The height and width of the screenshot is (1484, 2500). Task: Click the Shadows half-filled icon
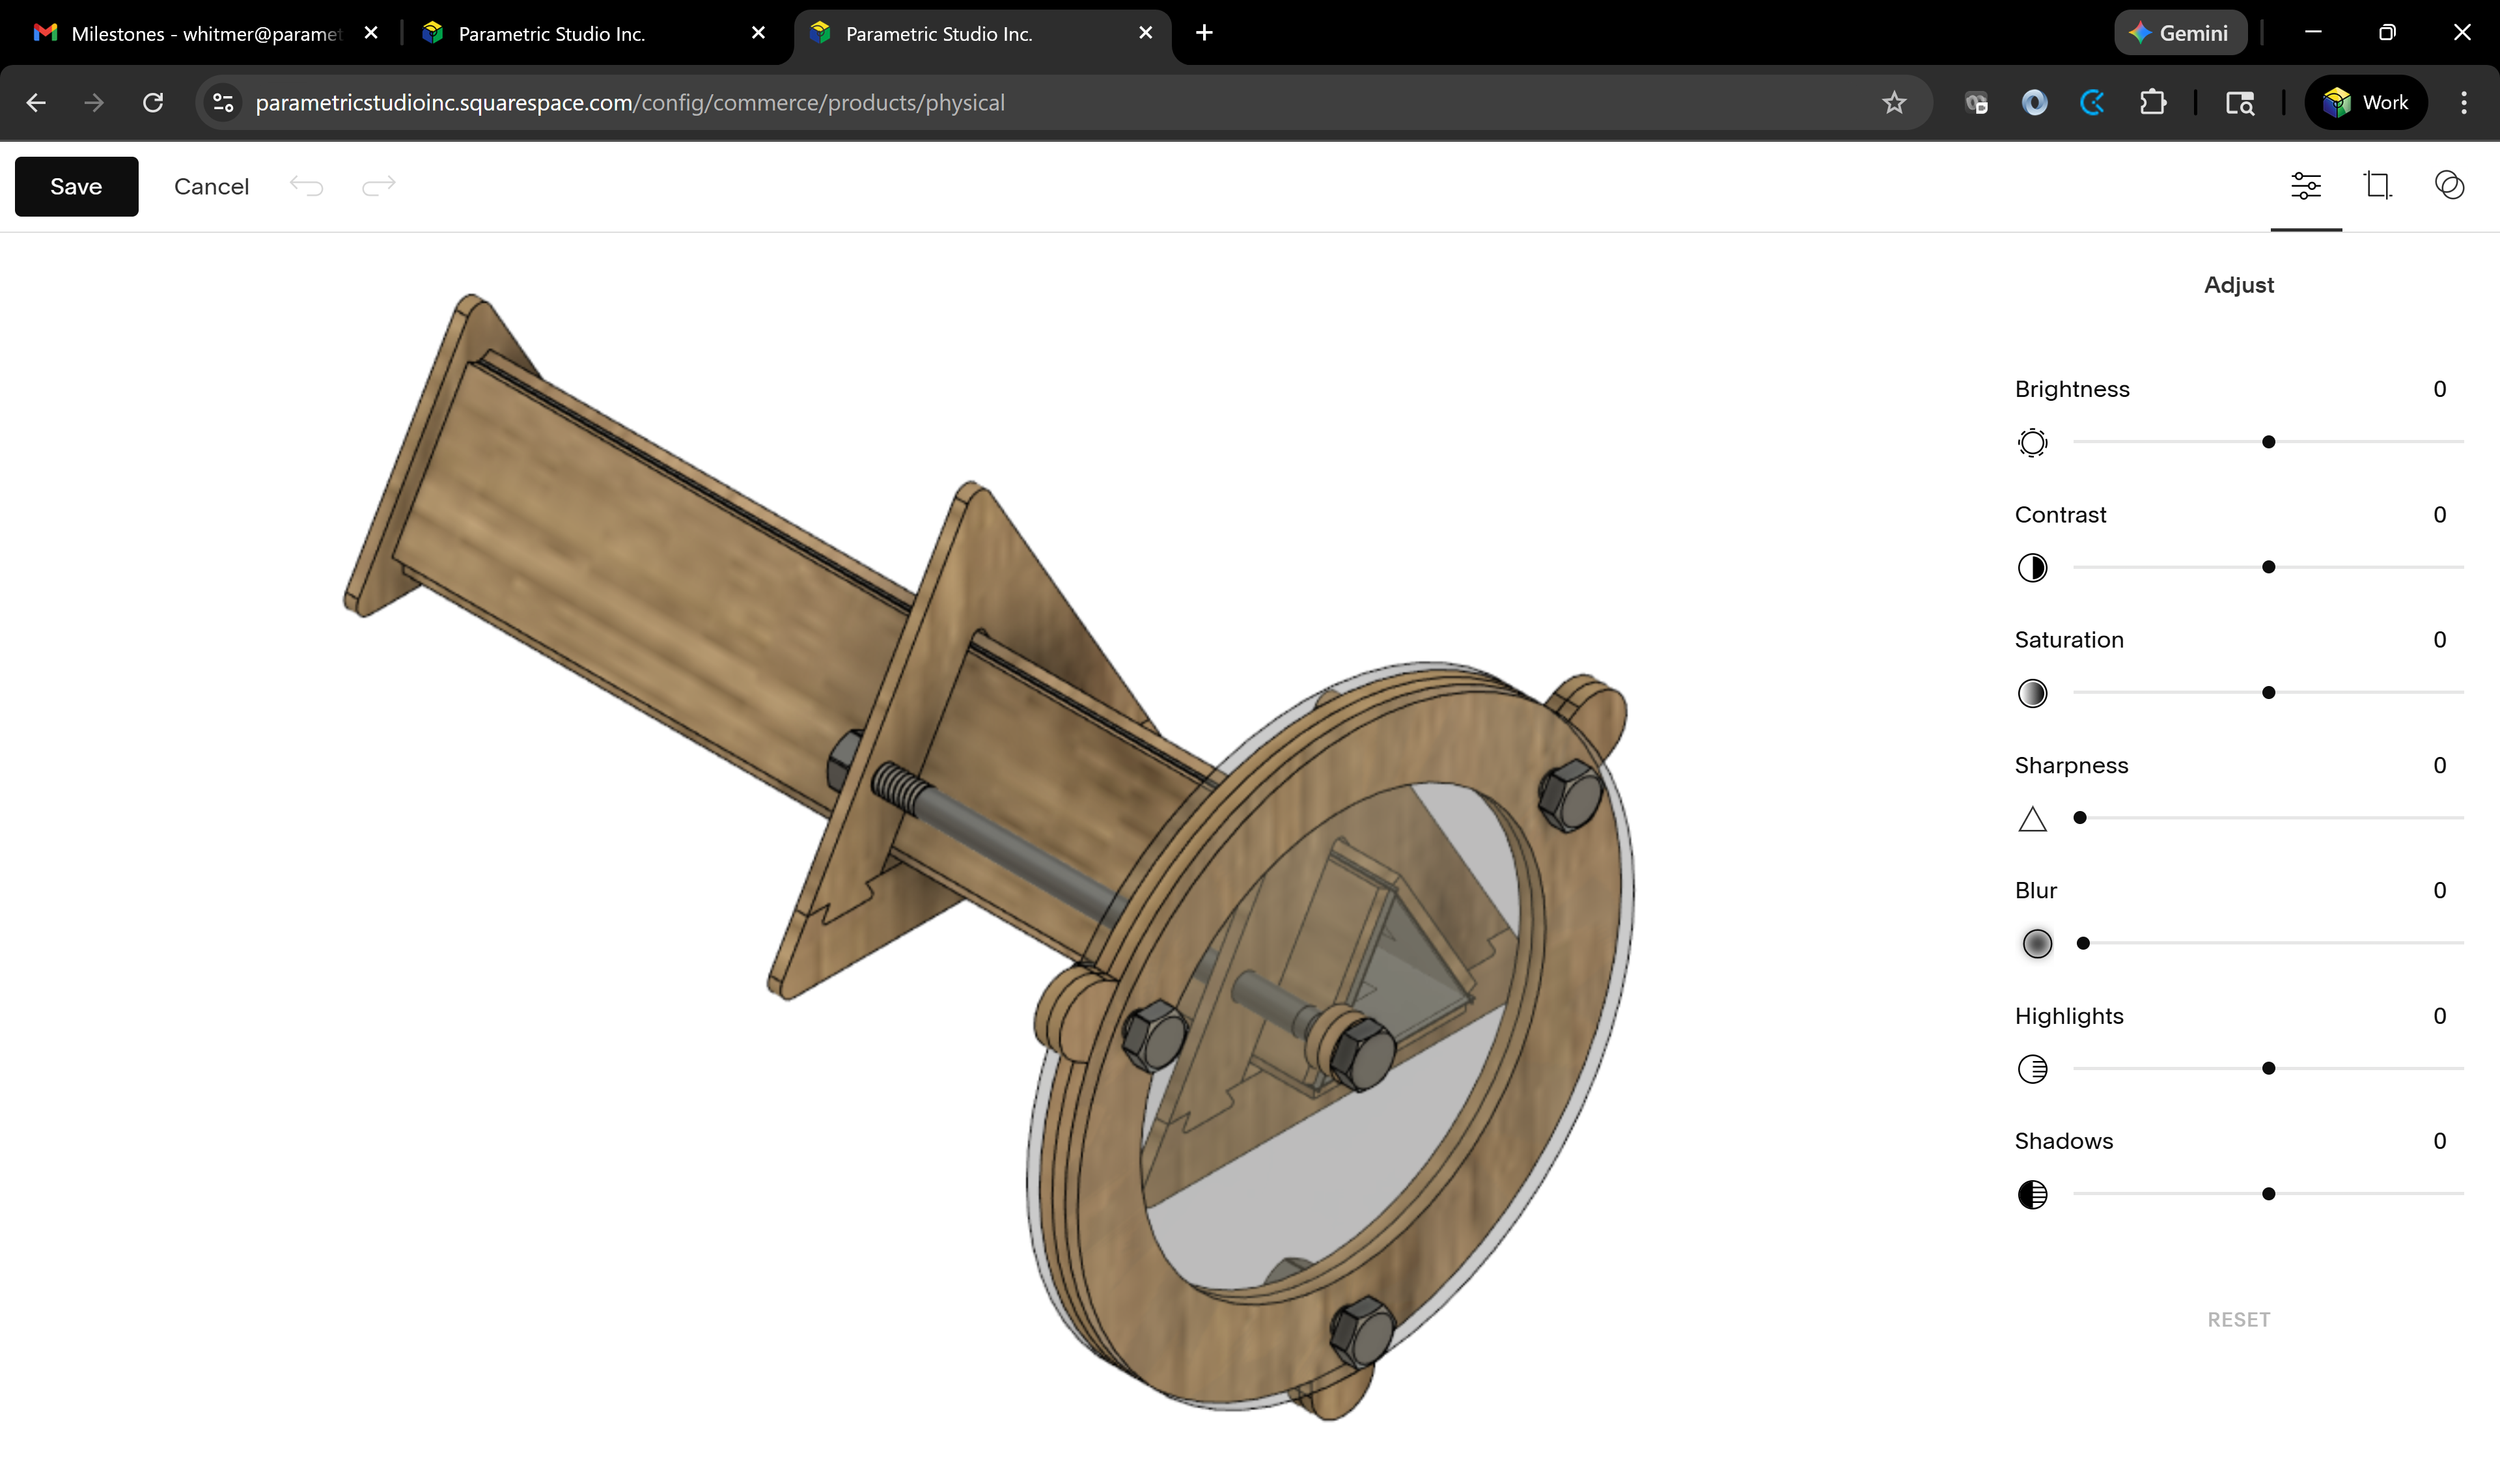[x=2032, y=1195]
